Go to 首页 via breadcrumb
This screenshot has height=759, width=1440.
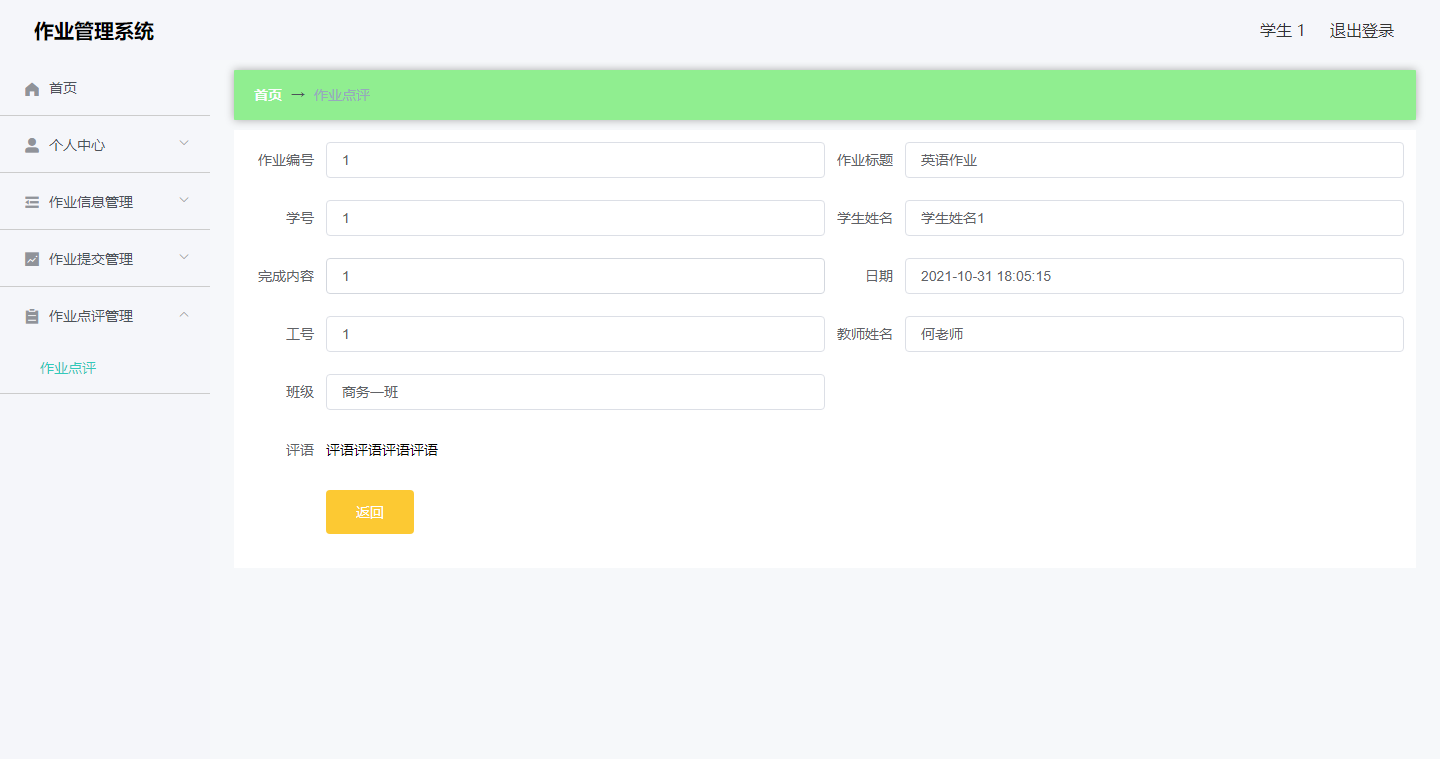(x=268, y=95)
